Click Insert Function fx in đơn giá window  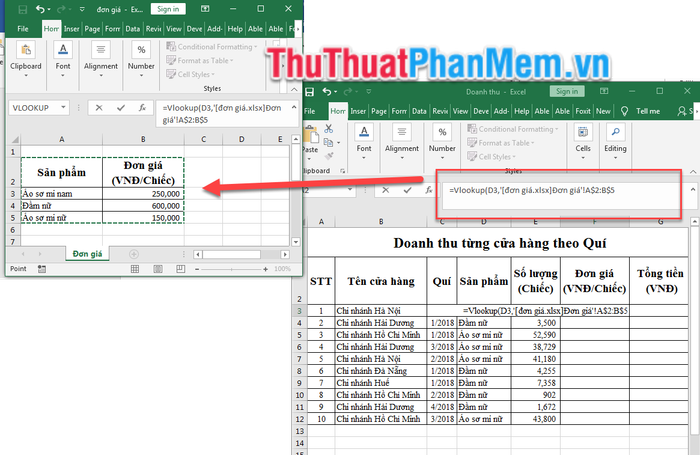(142, 107)
